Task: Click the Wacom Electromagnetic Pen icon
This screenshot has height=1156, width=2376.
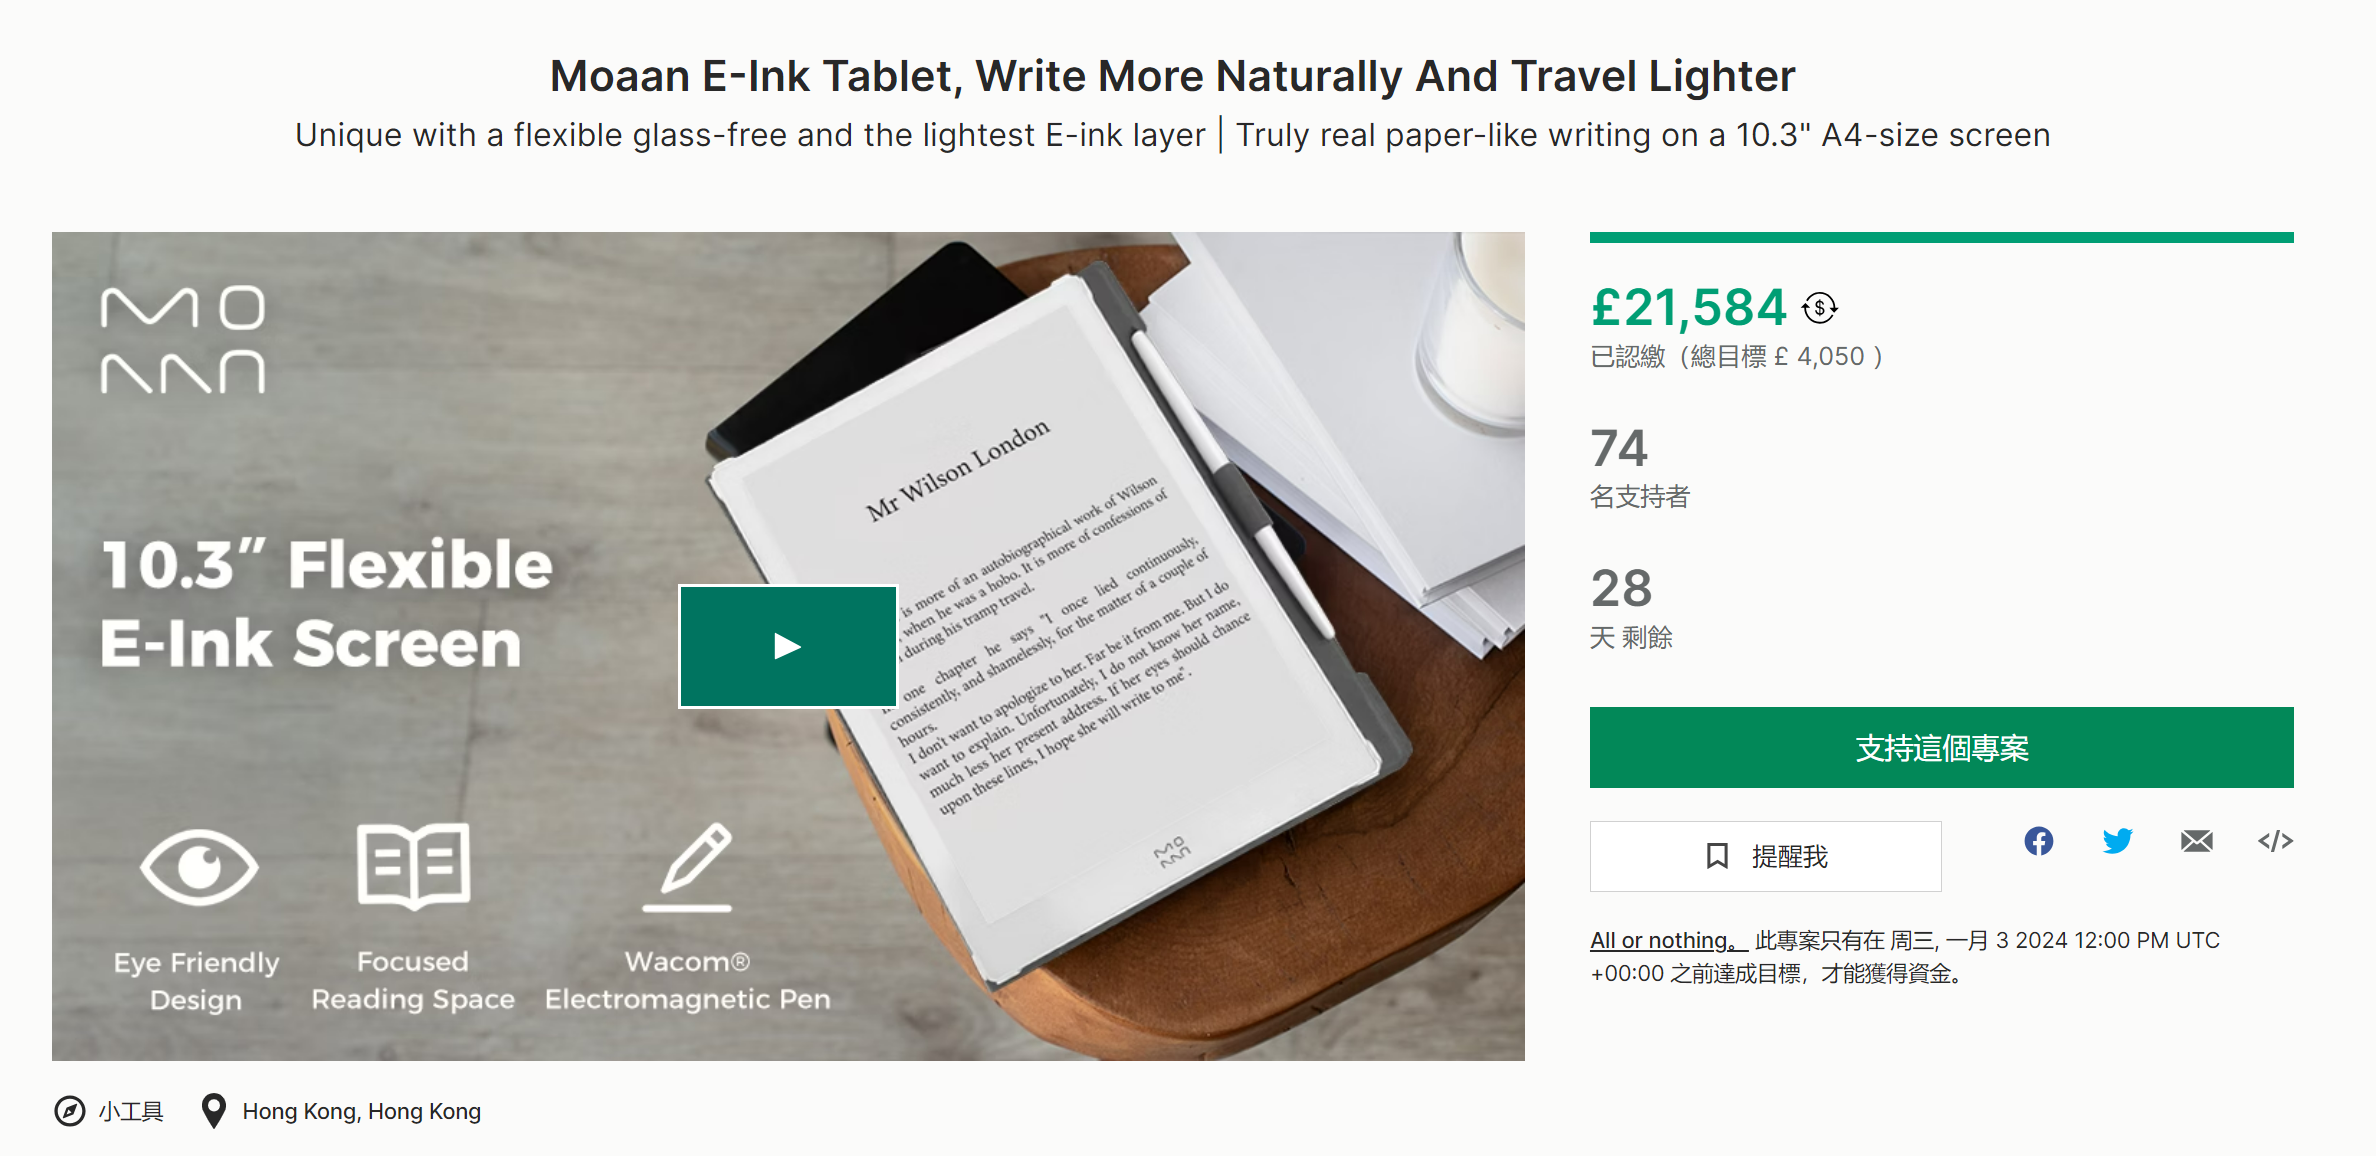Action: click(688, 866)
